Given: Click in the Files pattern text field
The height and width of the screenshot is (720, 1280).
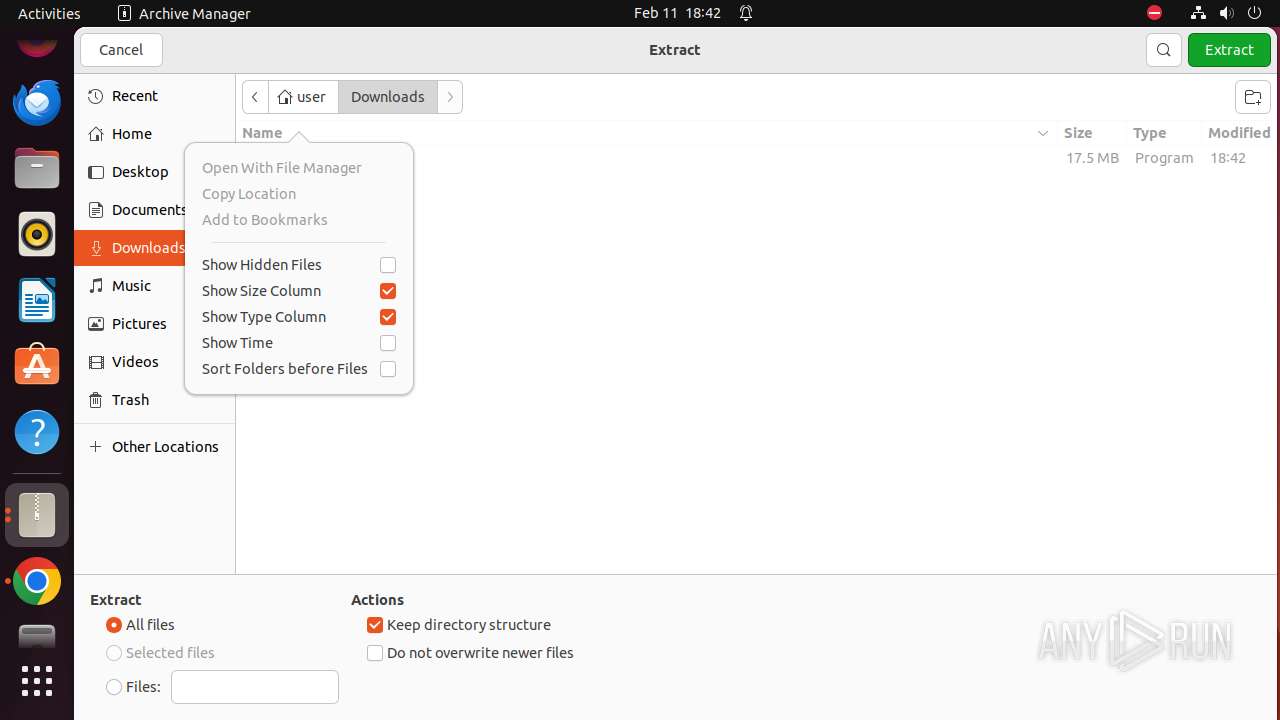Looking at the screenshot, I should (x=255, y=687).
